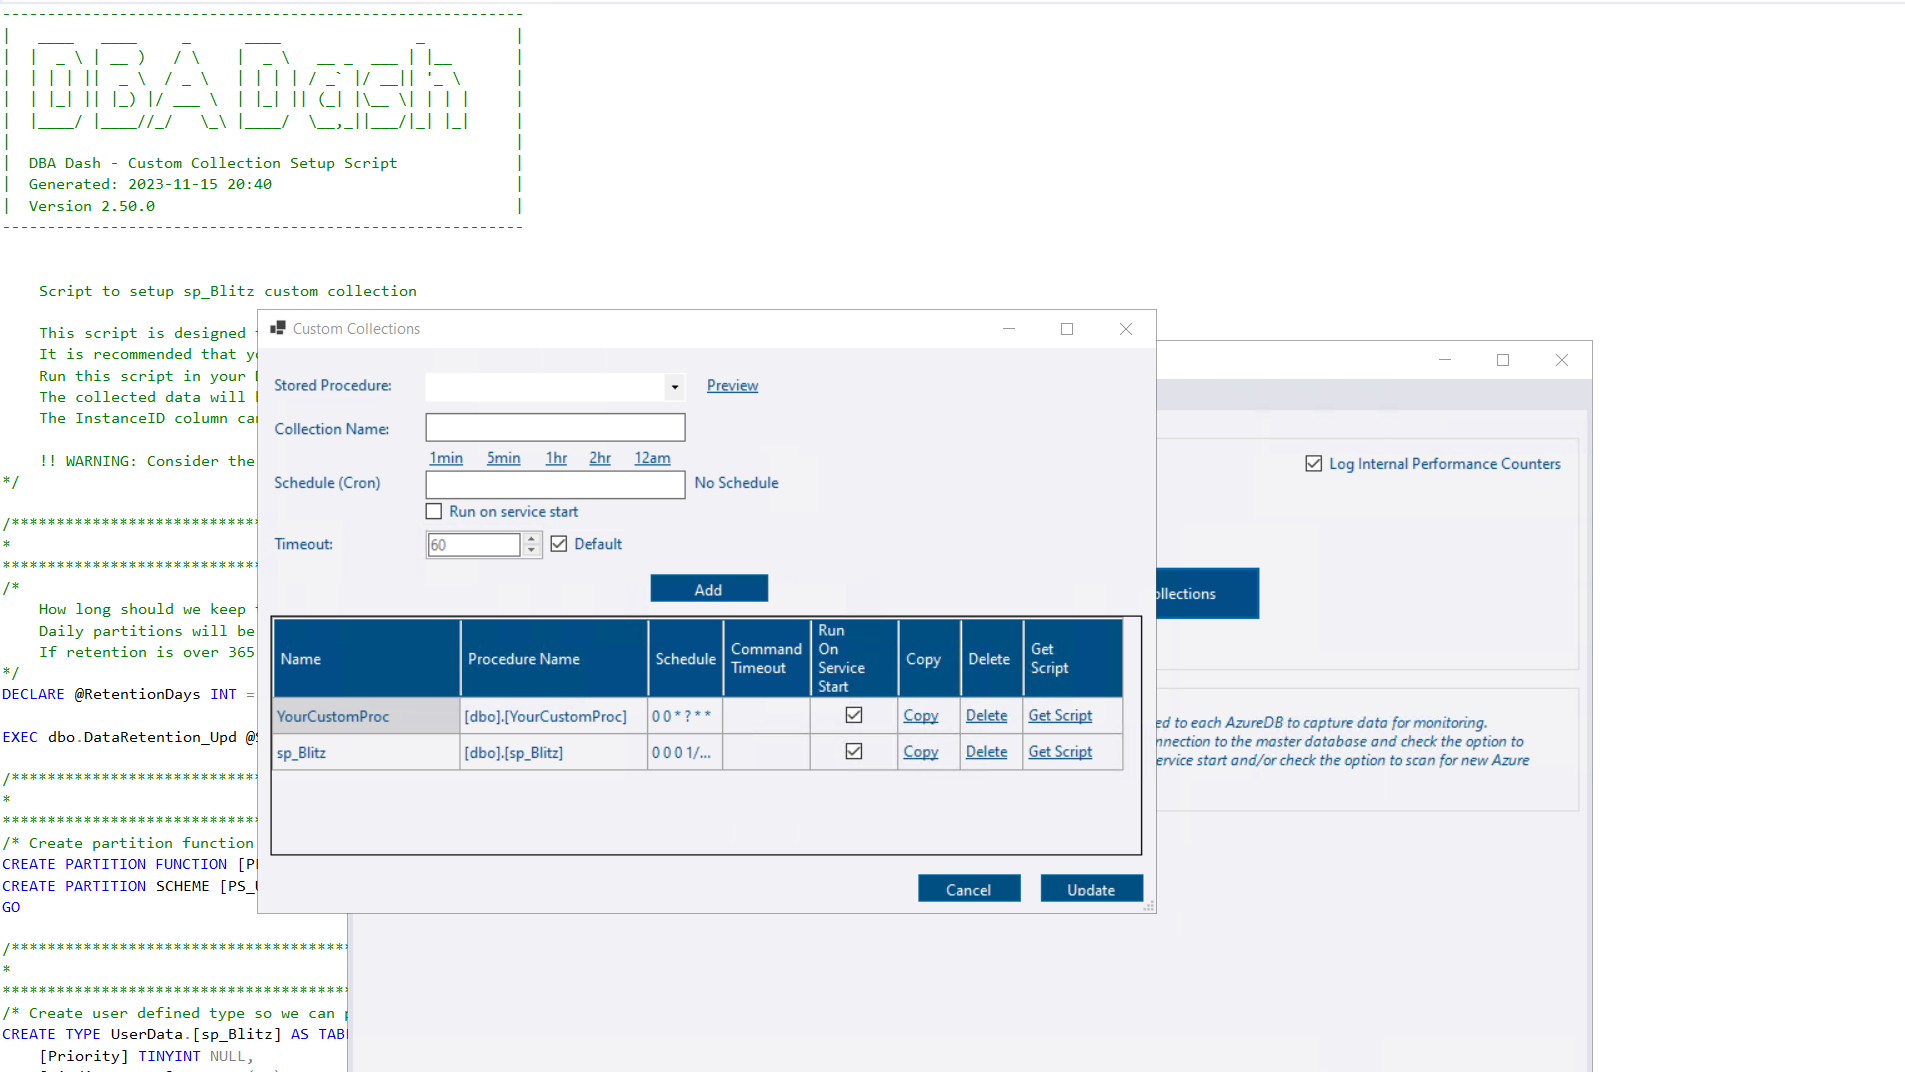
Task: Apply the 5min schedule preset
Action: (503, 458)
